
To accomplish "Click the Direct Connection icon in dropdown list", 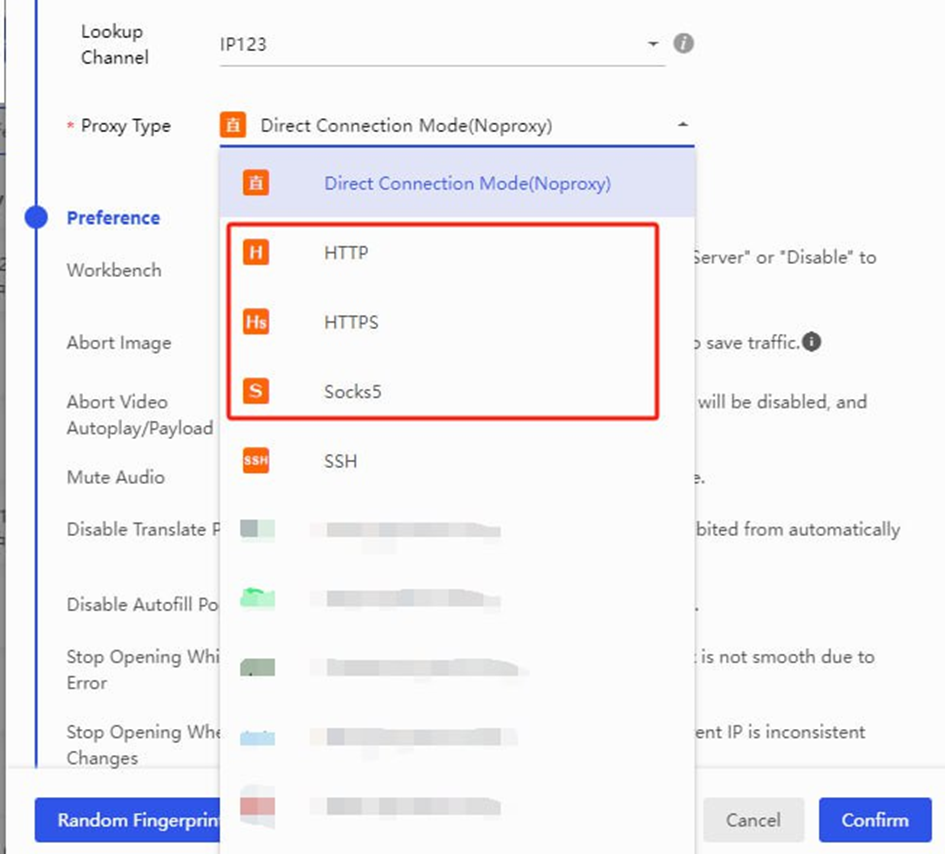I will (x=256, y=183).
